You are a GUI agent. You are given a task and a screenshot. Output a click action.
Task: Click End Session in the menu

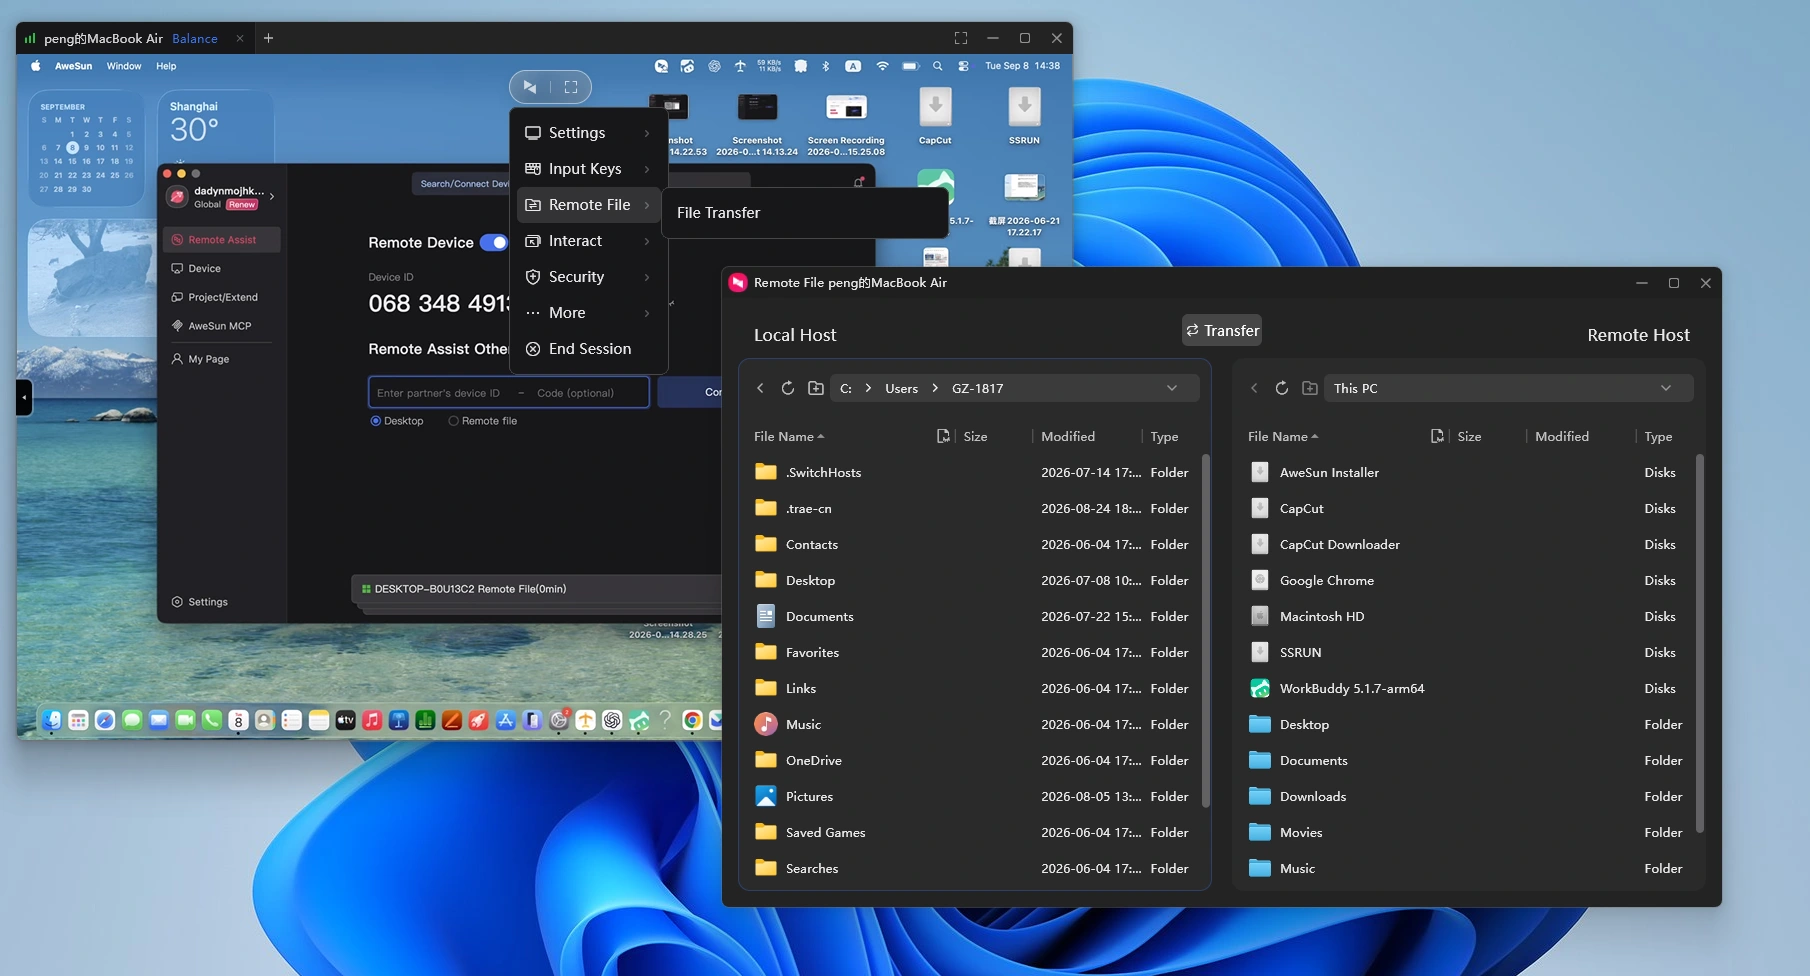click(x=589, y=349)
